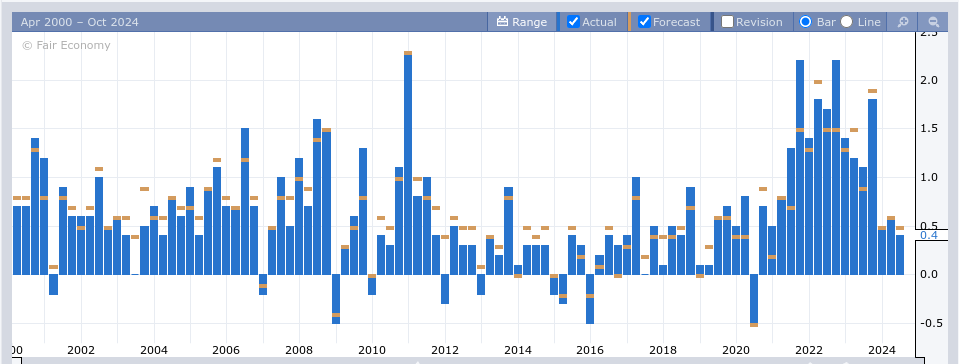The image size is (959, 364).
Task: Click the 'Apr 2000 – Oct 2024' date range text
Action: tap(80, 23)
